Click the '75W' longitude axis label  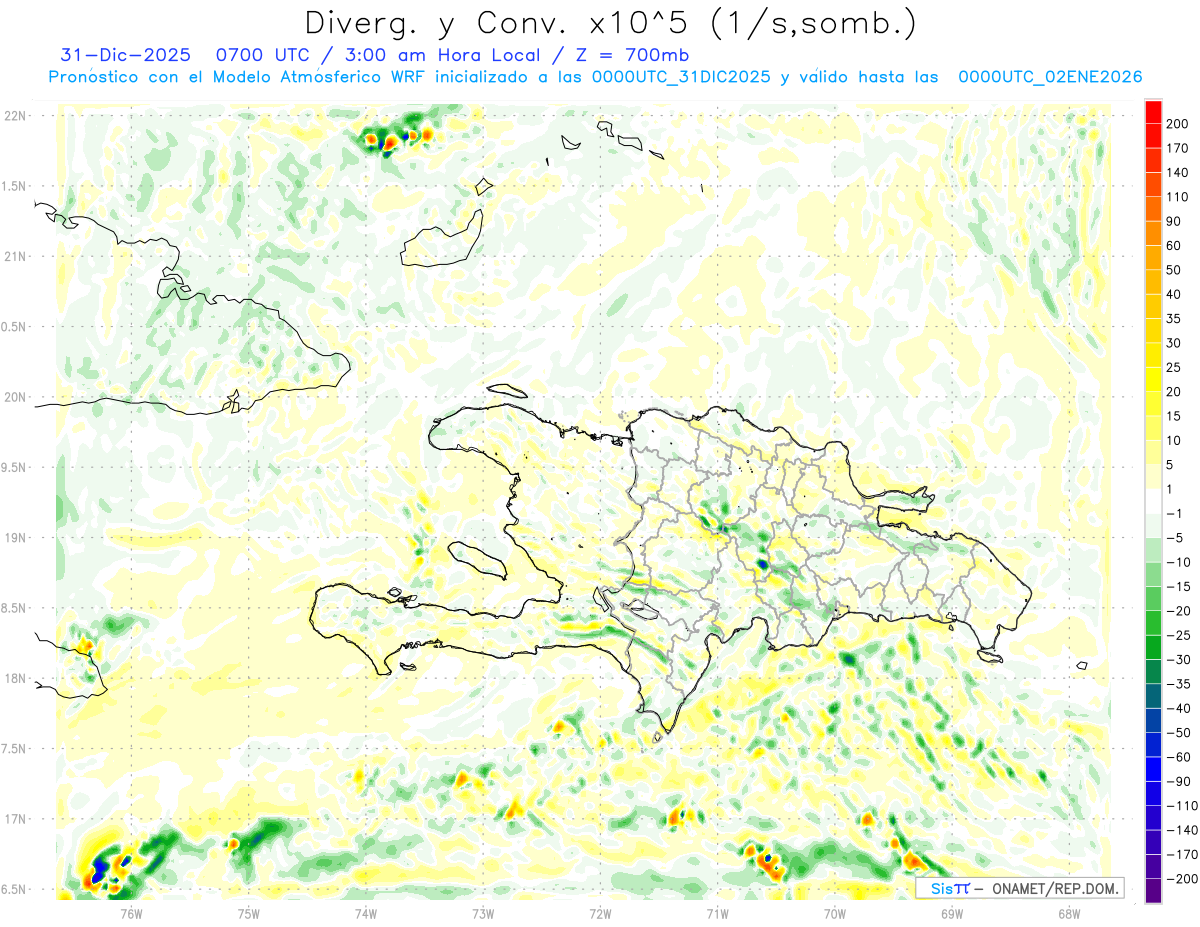pyautogui.click(x=249, y=912)
